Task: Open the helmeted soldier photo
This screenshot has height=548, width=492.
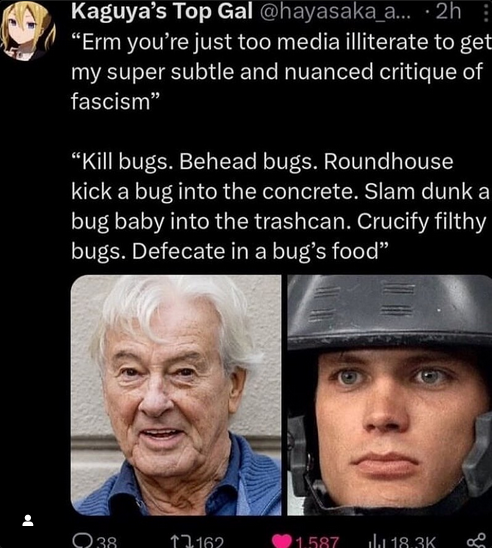Action: pyautogui.click(x=390, y=395)
